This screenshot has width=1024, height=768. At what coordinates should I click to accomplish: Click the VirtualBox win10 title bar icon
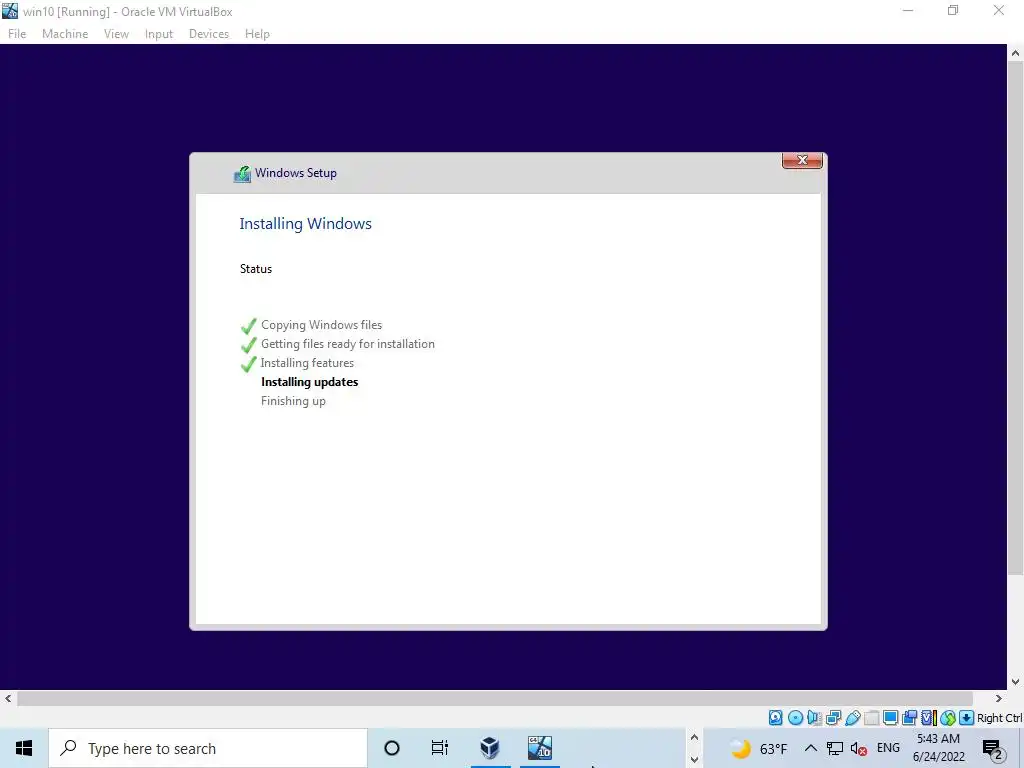tap(10, 10)
